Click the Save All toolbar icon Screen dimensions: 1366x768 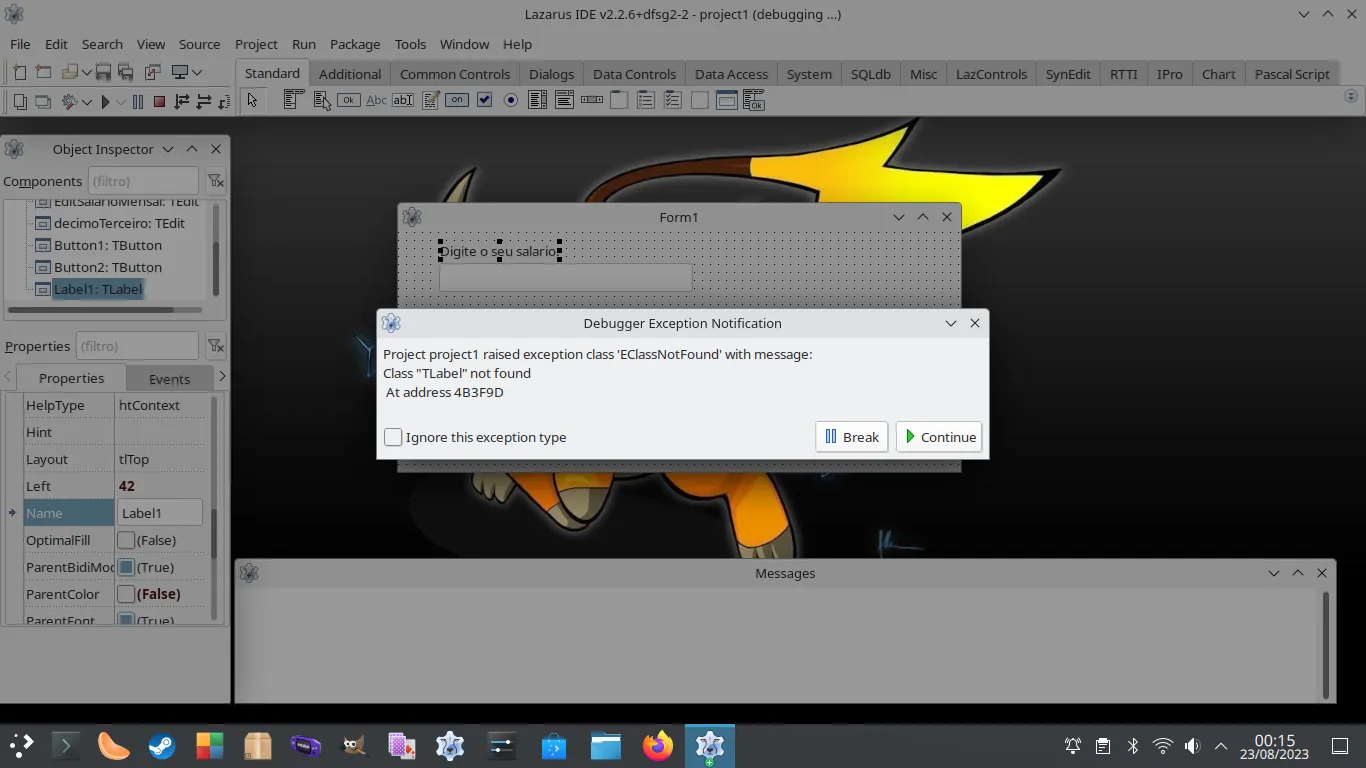pyautogui.click(x=126, y=72)
